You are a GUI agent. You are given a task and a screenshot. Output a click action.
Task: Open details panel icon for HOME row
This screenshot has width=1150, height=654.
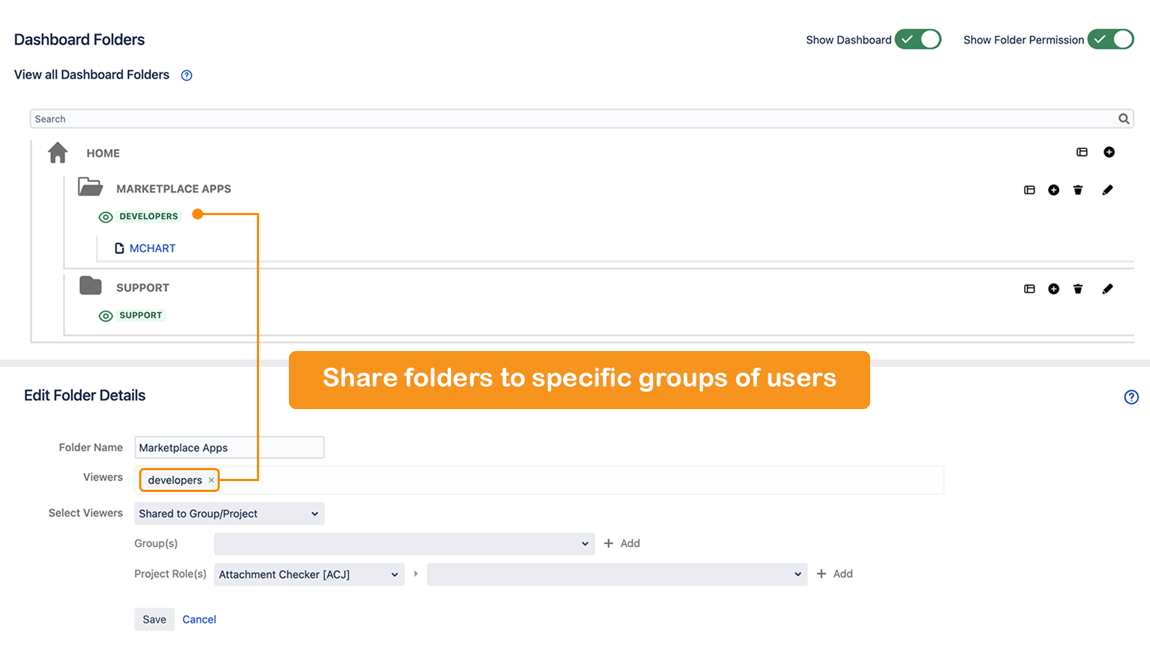click(x=1082, y=152)
